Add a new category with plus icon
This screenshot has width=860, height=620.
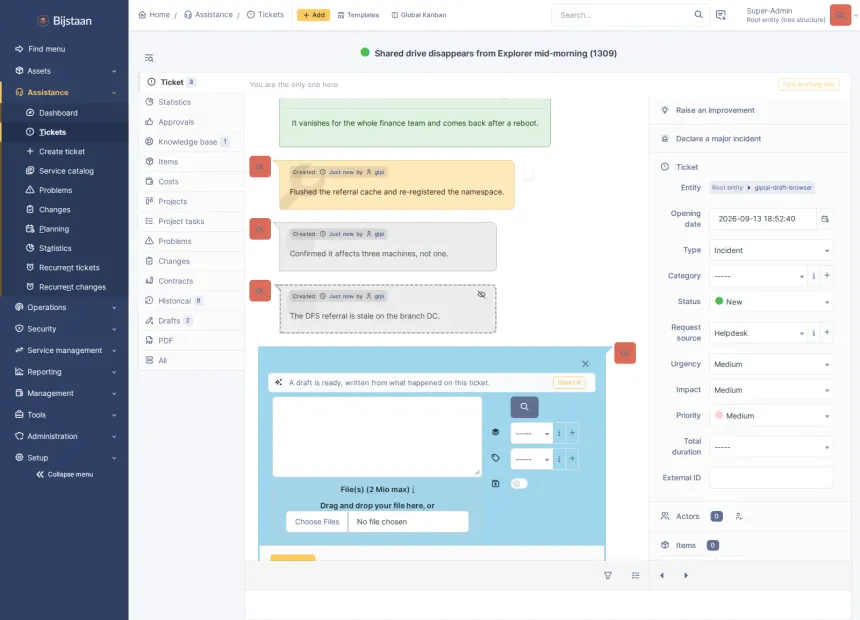827,275
